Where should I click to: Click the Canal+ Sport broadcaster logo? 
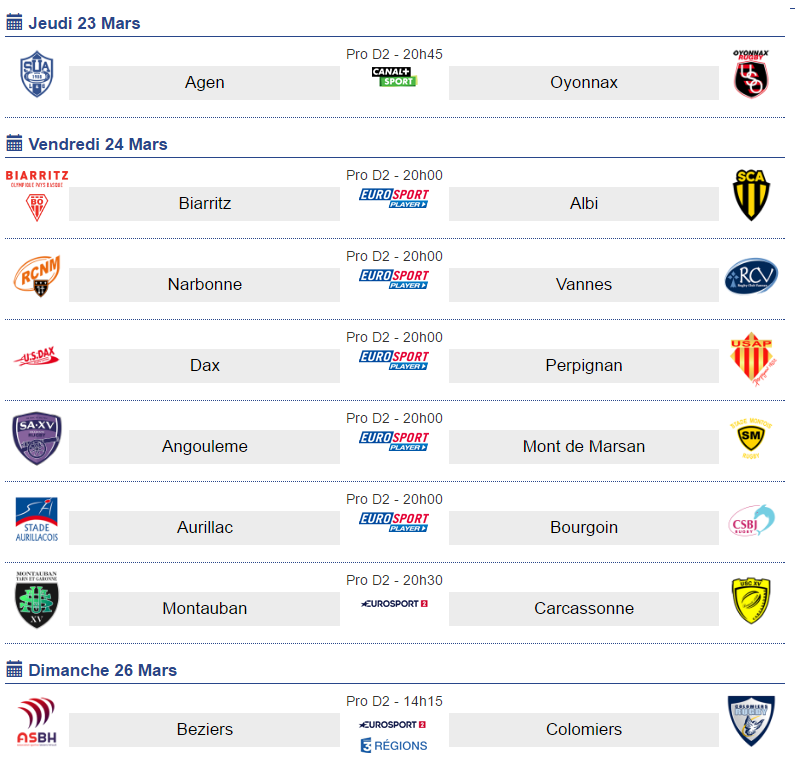coord(394,77)
